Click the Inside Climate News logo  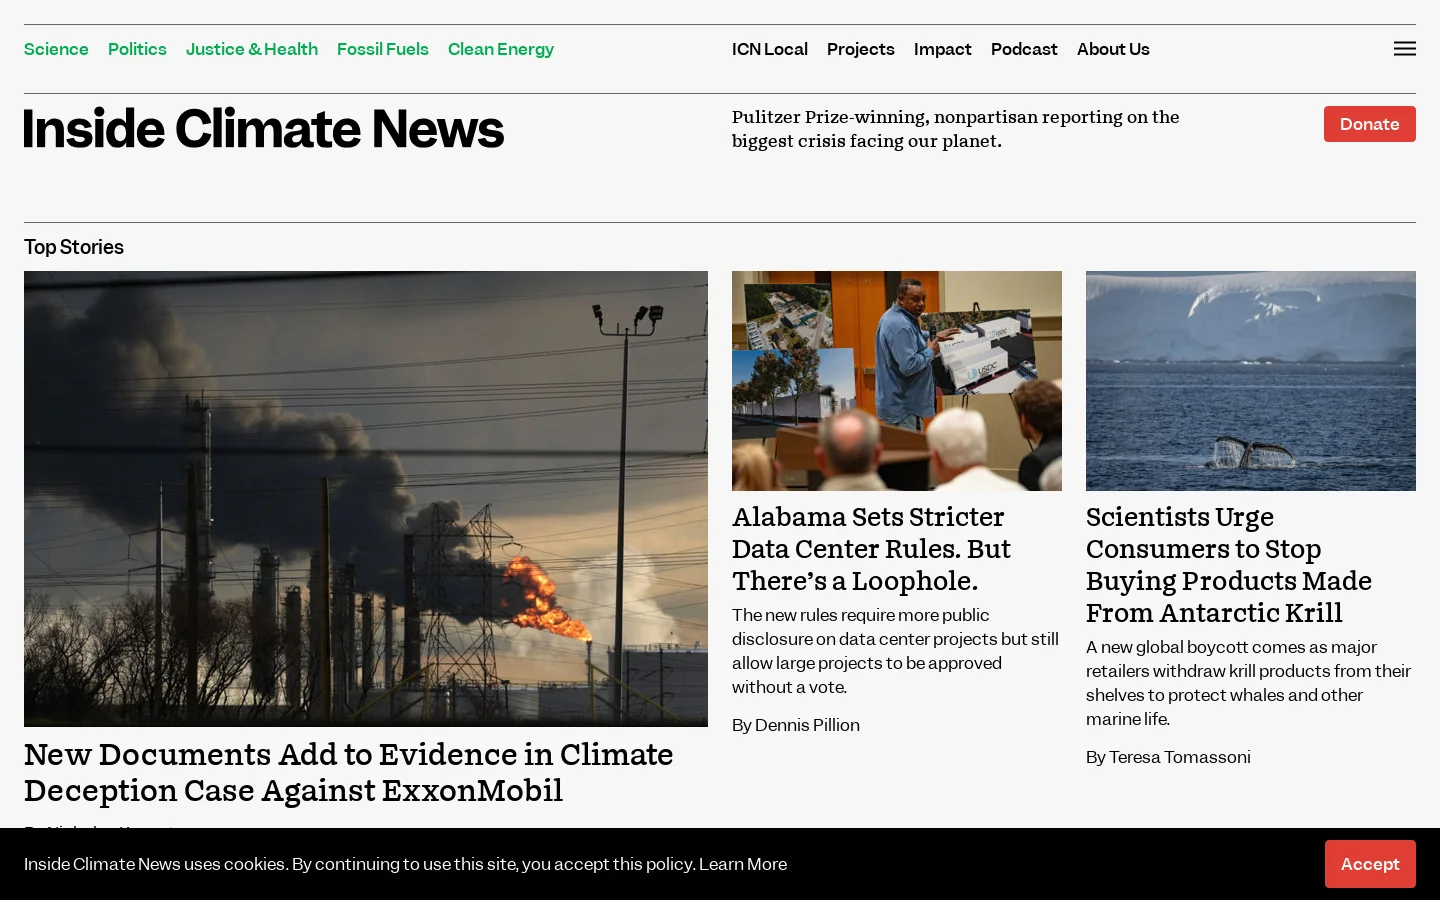[264, 129]
